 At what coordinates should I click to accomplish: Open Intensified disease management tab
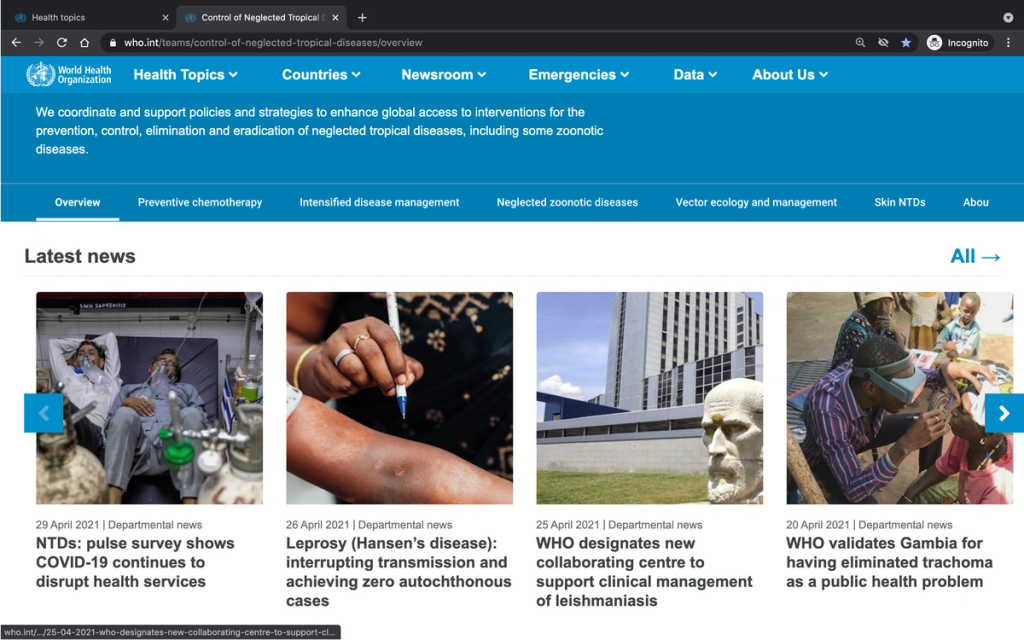pyautogui.click(x=379, y=202)
